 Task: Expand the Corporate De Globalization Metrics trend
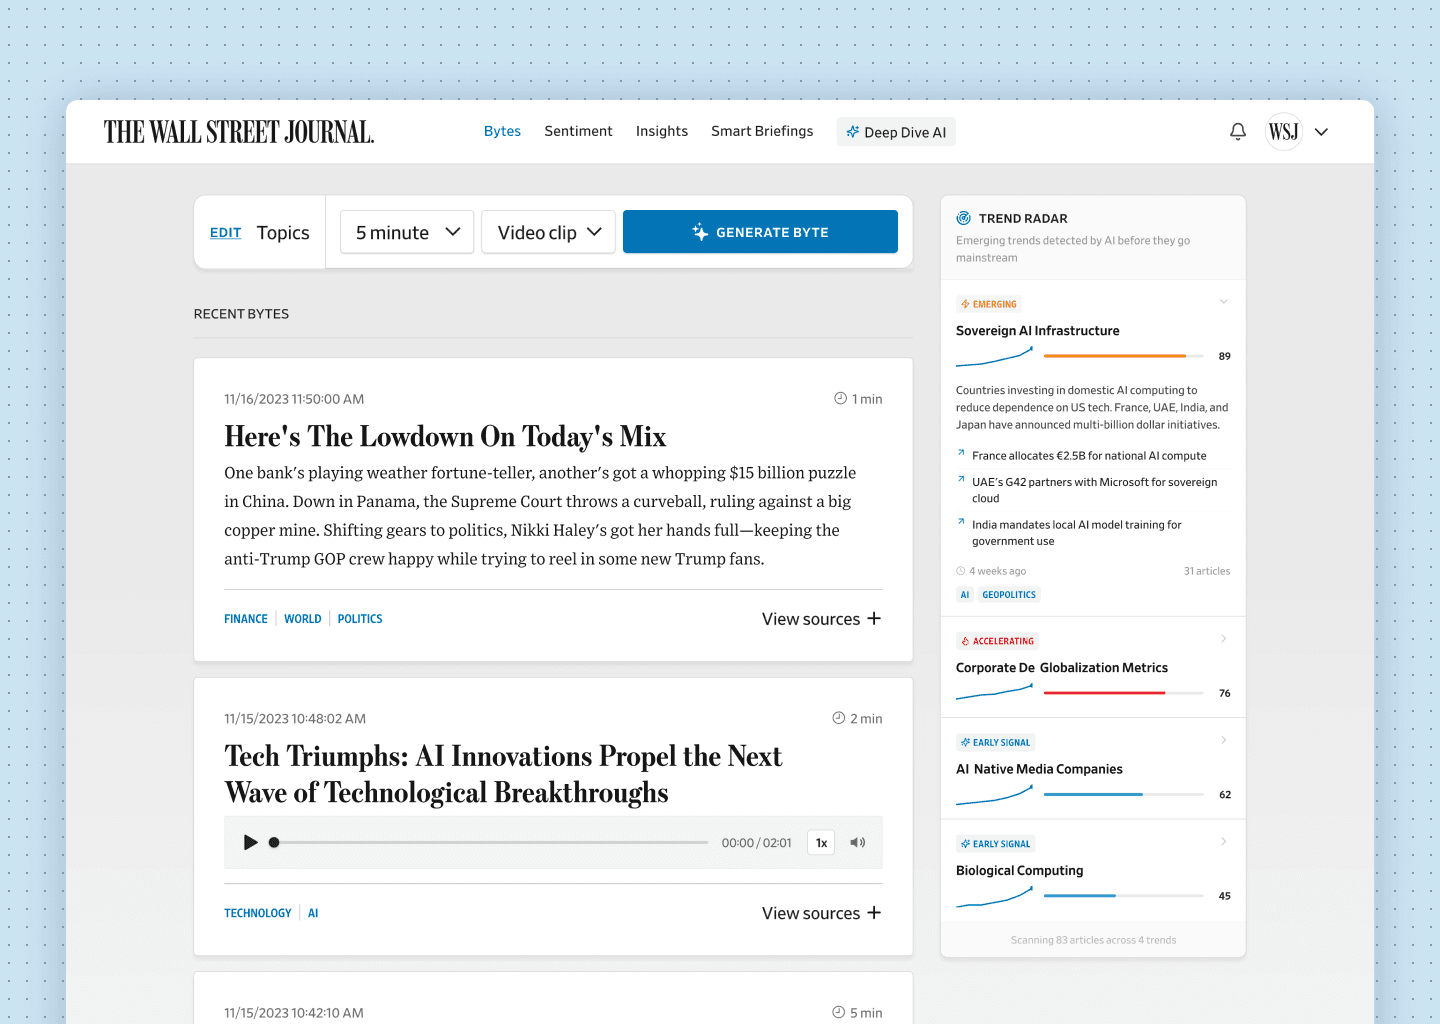1223,639
